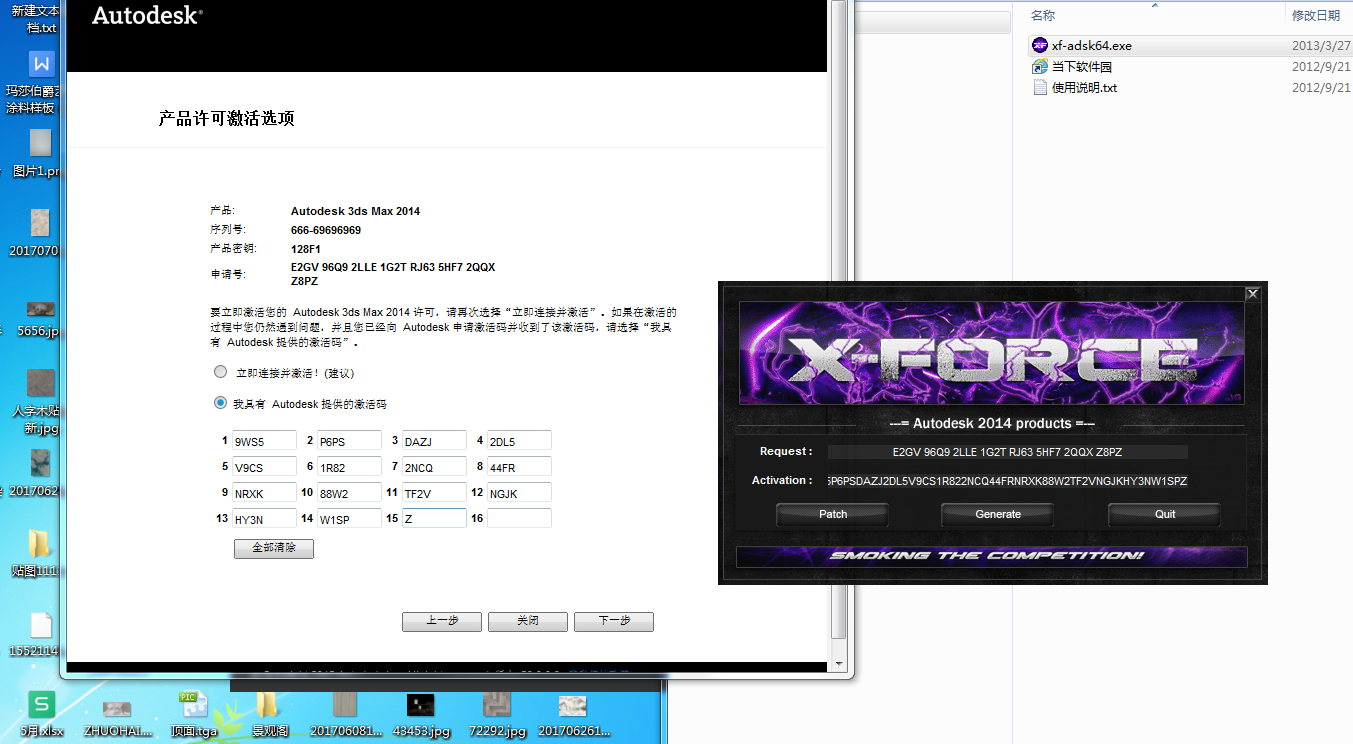
Task: Sort Explorer files by 名称 column
Action: click(x=1043, y=15)
